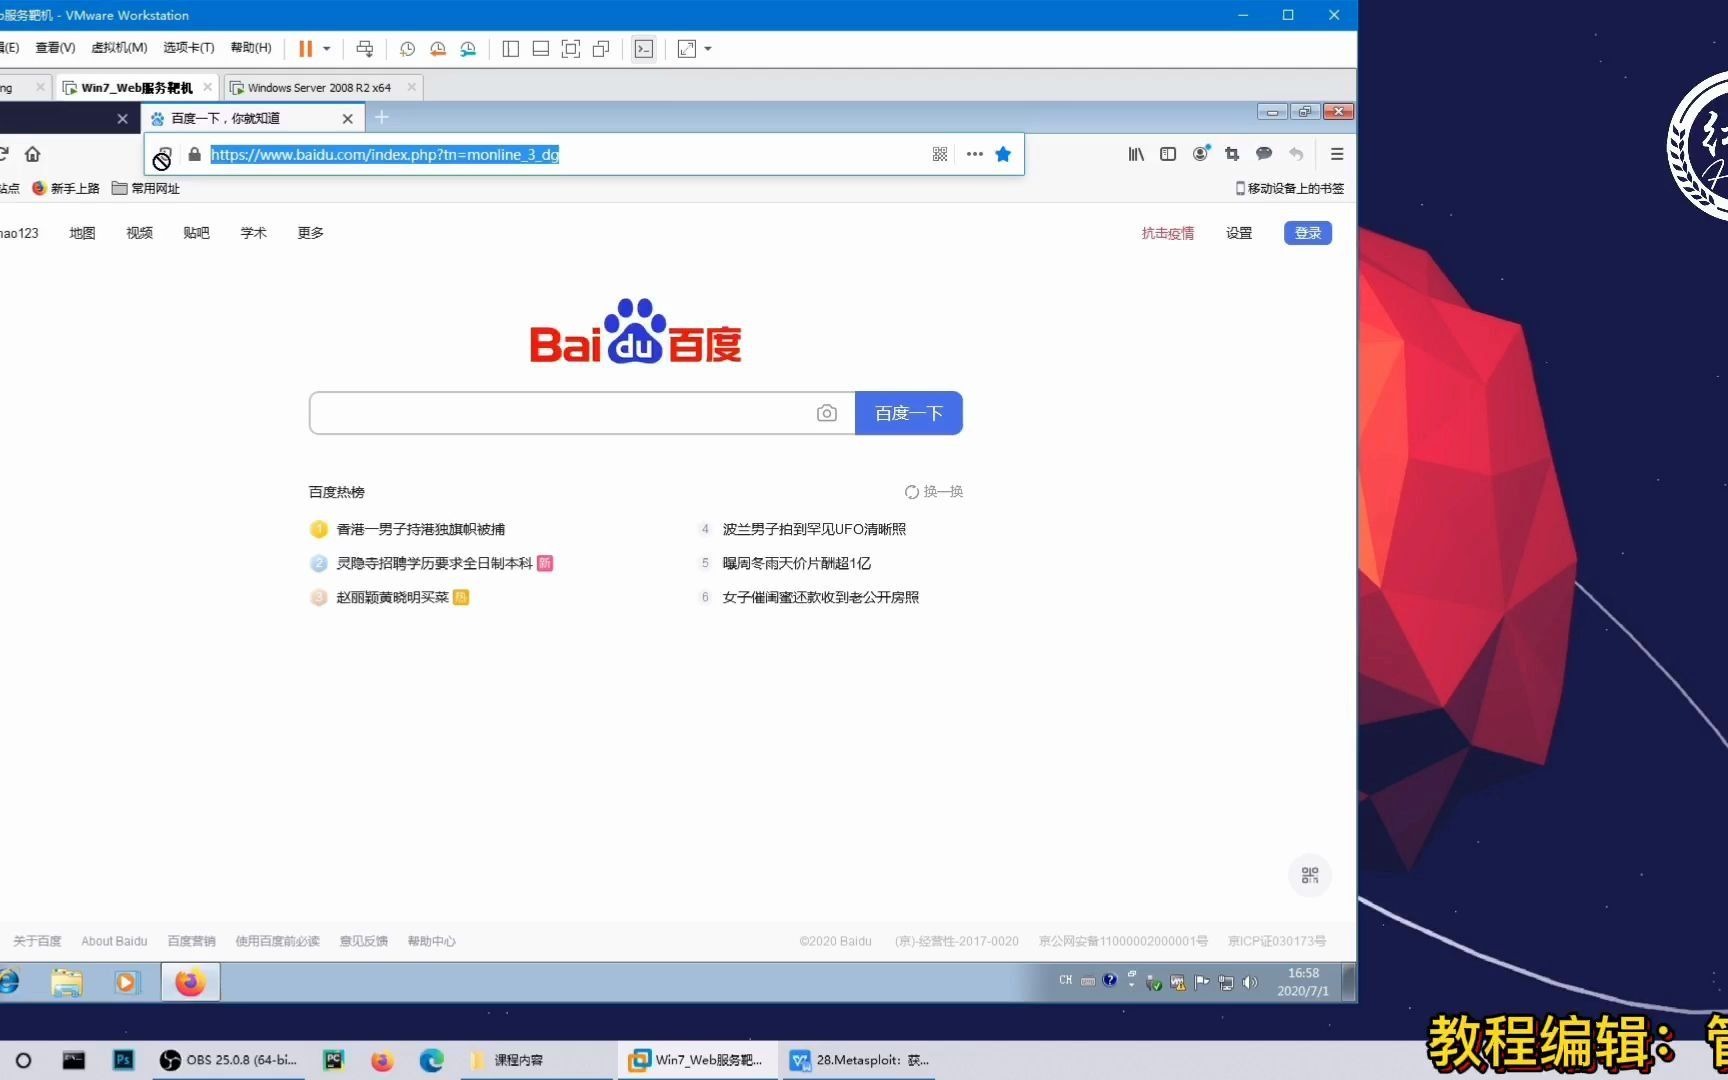The image size is (1728, 1080).
Task: Open Windows Media Player in Win7 taskbar
Action: 126,983
